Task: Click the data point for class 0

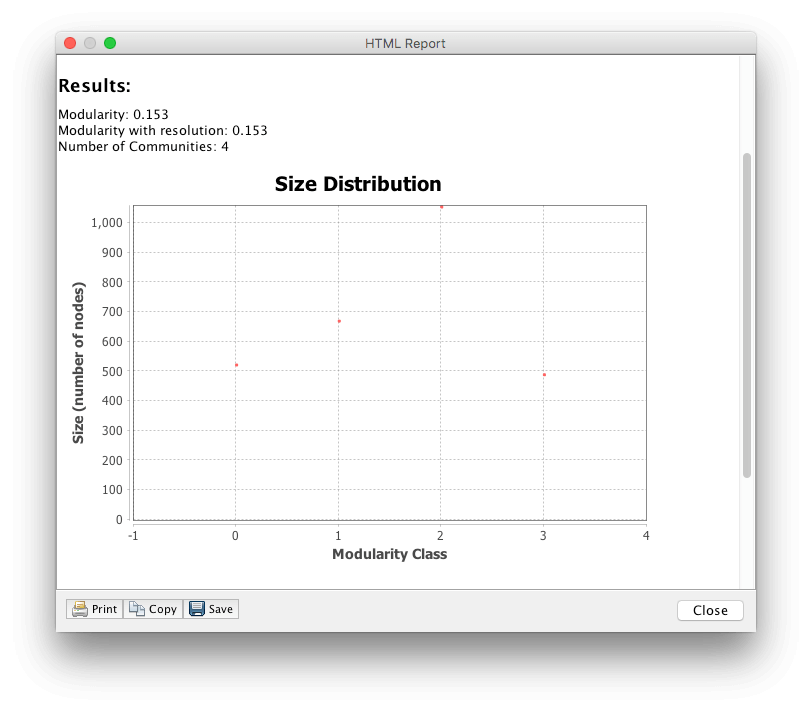Action: pyautogui.click(x=237, y=365)
